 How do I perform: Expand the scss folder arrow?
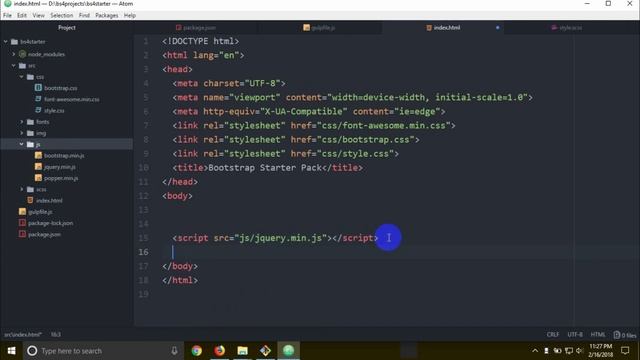click(x=22, y=189)
